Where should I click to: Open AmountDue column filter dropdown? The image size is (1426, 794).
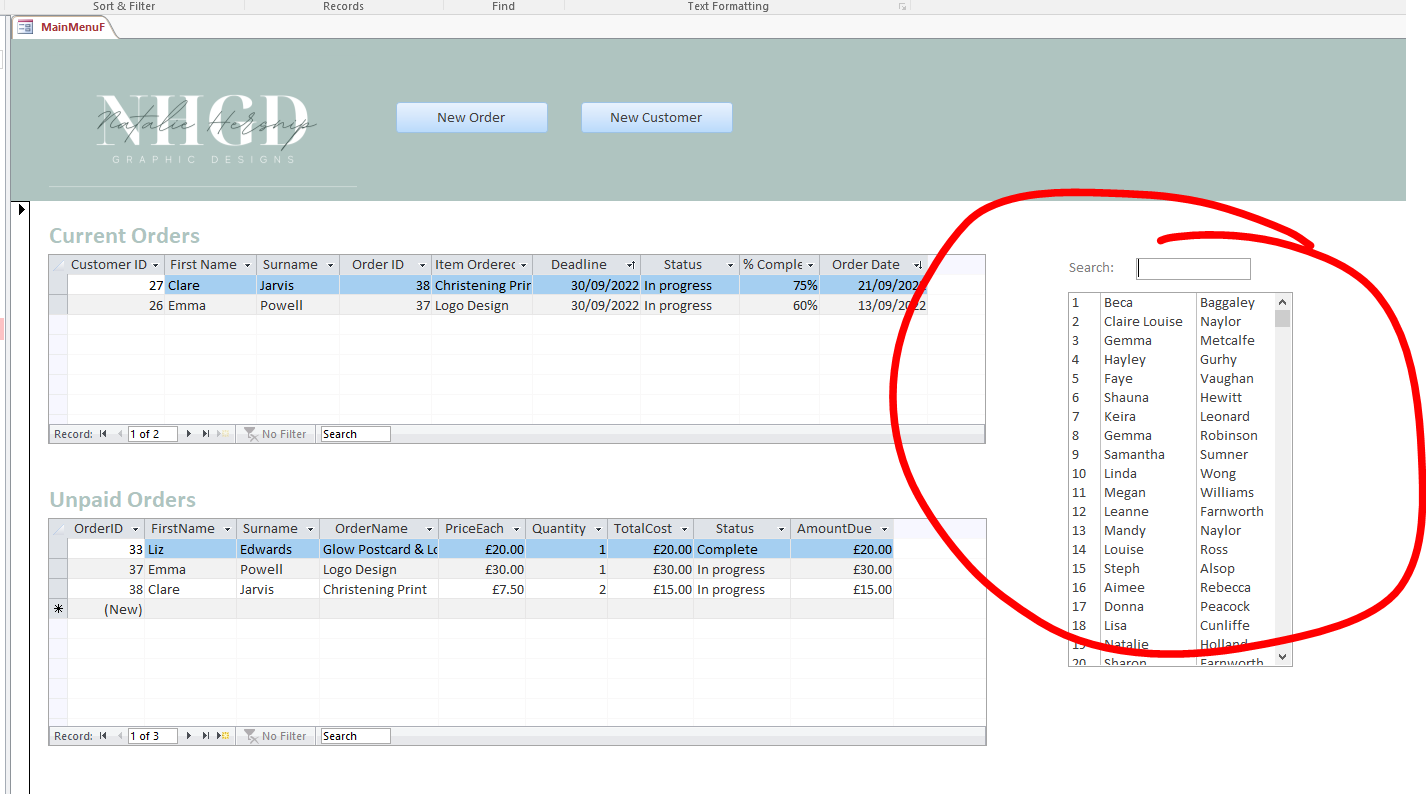click(884, 529)
